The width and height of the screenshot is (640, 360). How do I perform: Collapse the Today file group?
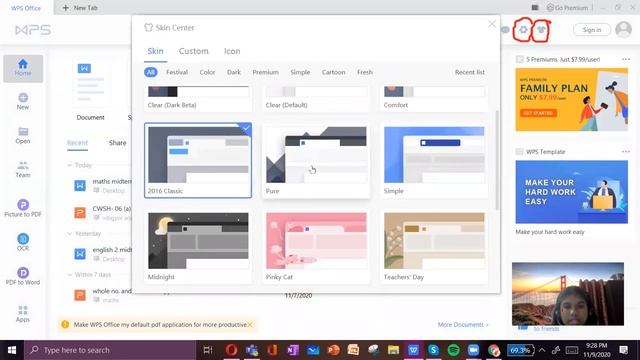click(69, 165)
